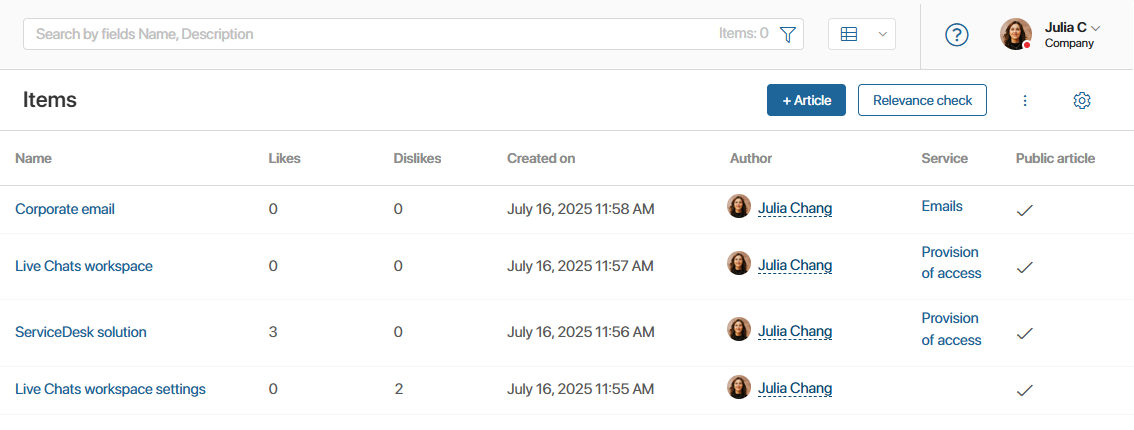Click Julia Chang author in Live Chats workspace row
This screenshot has height=430, width=1134.
coord(795,266)
